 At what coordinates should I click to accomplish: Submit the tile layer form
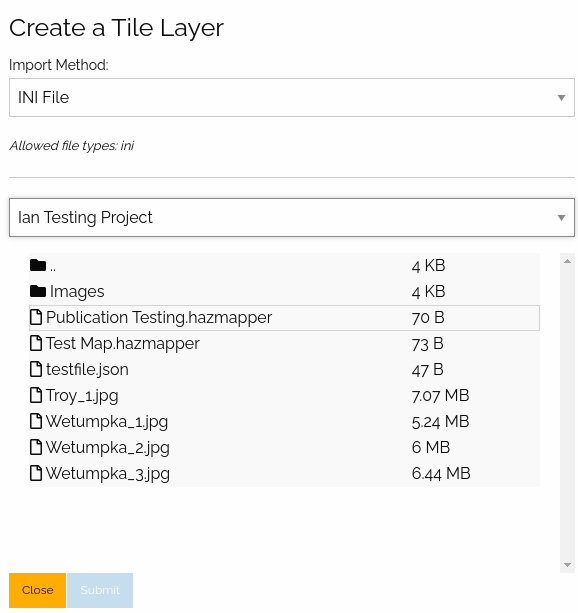tap(100, 590)
